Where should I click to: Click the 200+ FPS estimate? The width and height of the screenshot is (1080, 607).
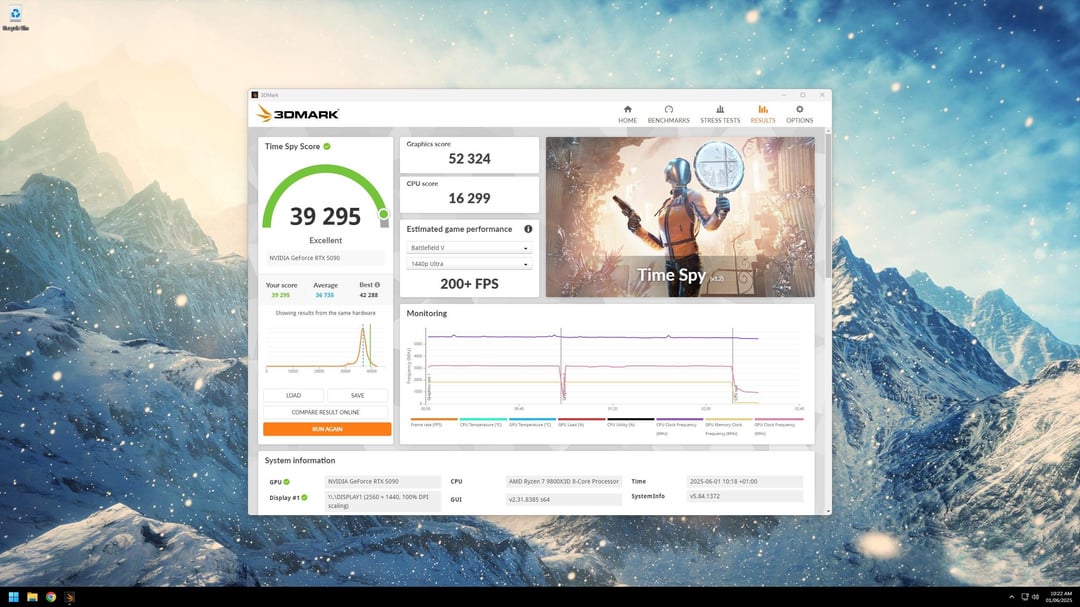469,284
